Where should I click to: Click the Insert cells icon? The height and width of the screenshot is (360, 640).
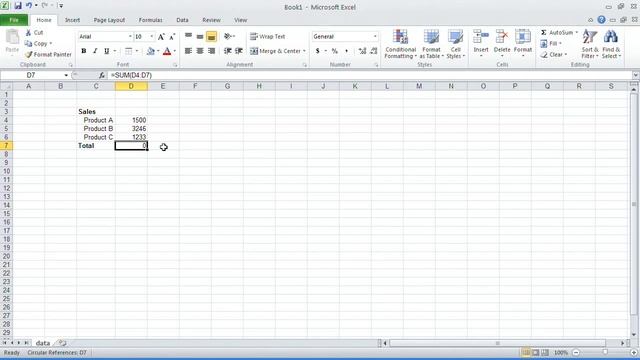tap(481, 37)
